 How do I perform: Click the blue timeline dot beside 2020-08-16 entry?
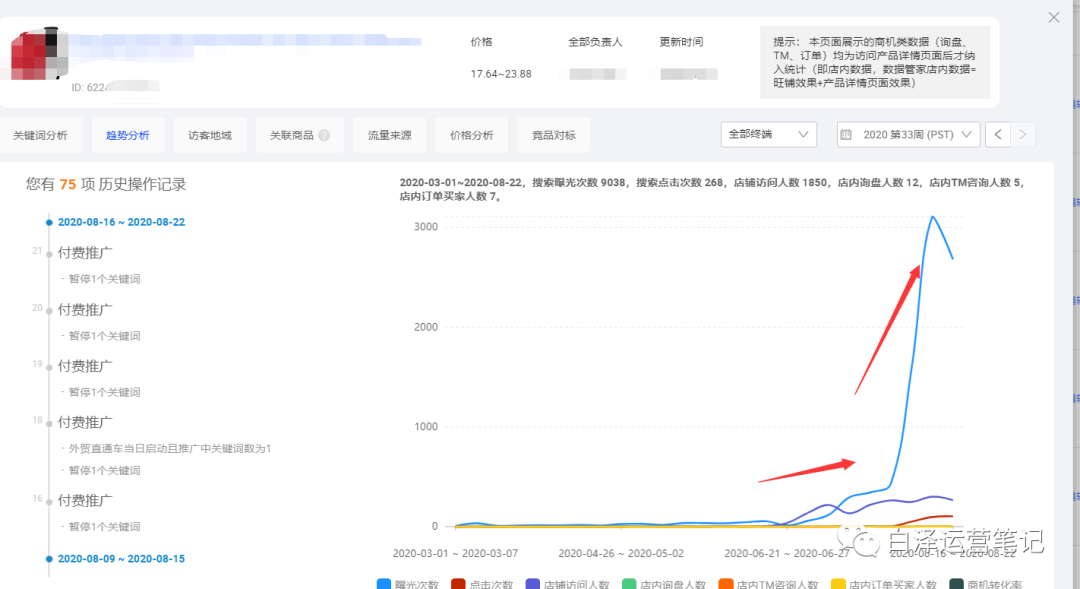tap(48, 221)
